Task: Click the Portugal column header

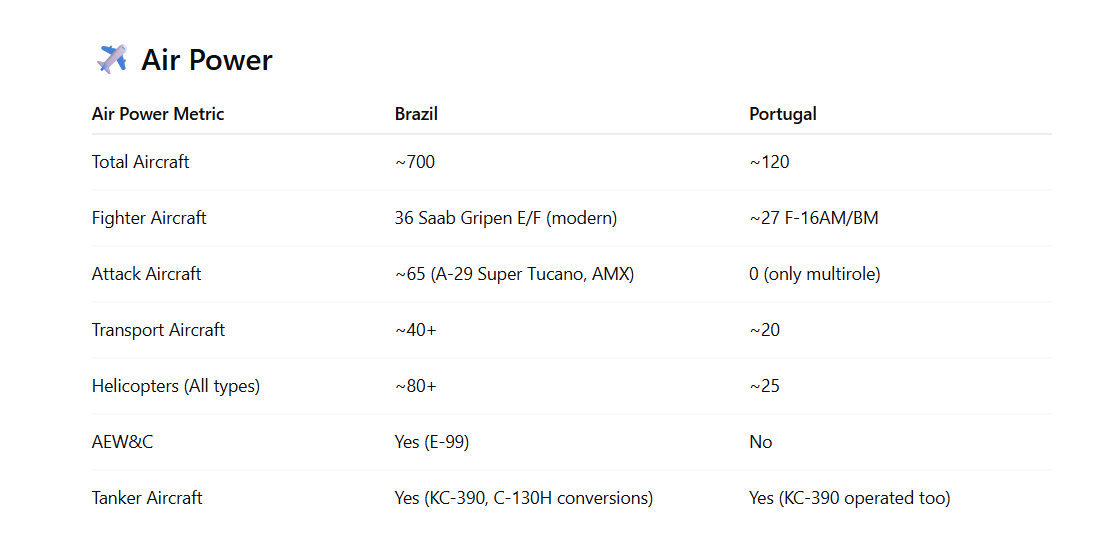Action: (782, 114)
